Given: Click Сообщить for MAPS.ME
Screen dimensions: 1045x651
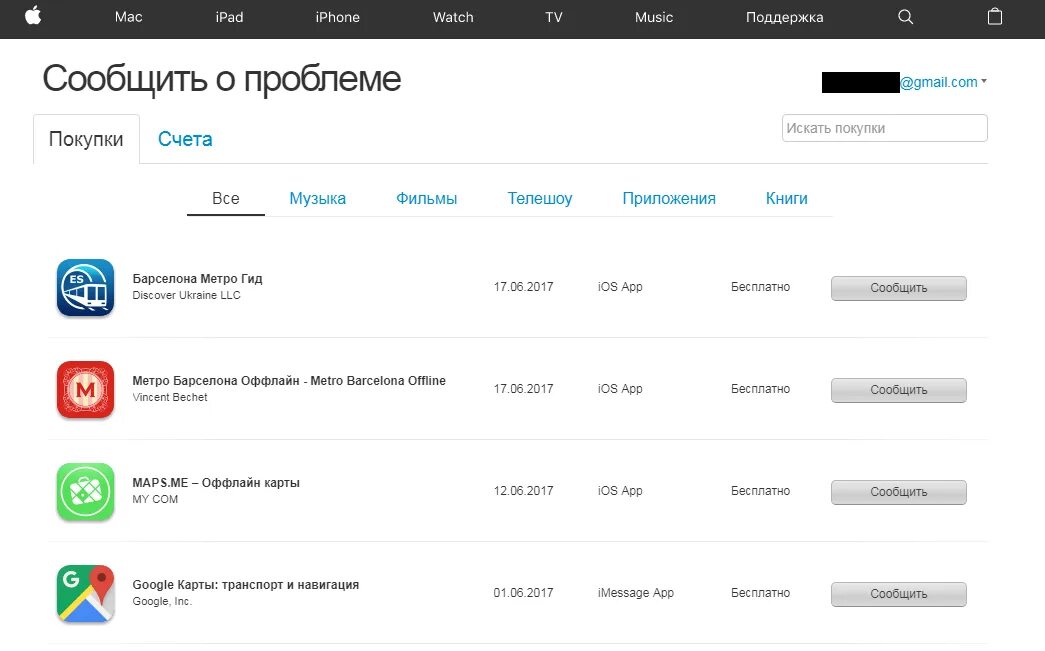Looking at the screenshot, I should [898, 492].
